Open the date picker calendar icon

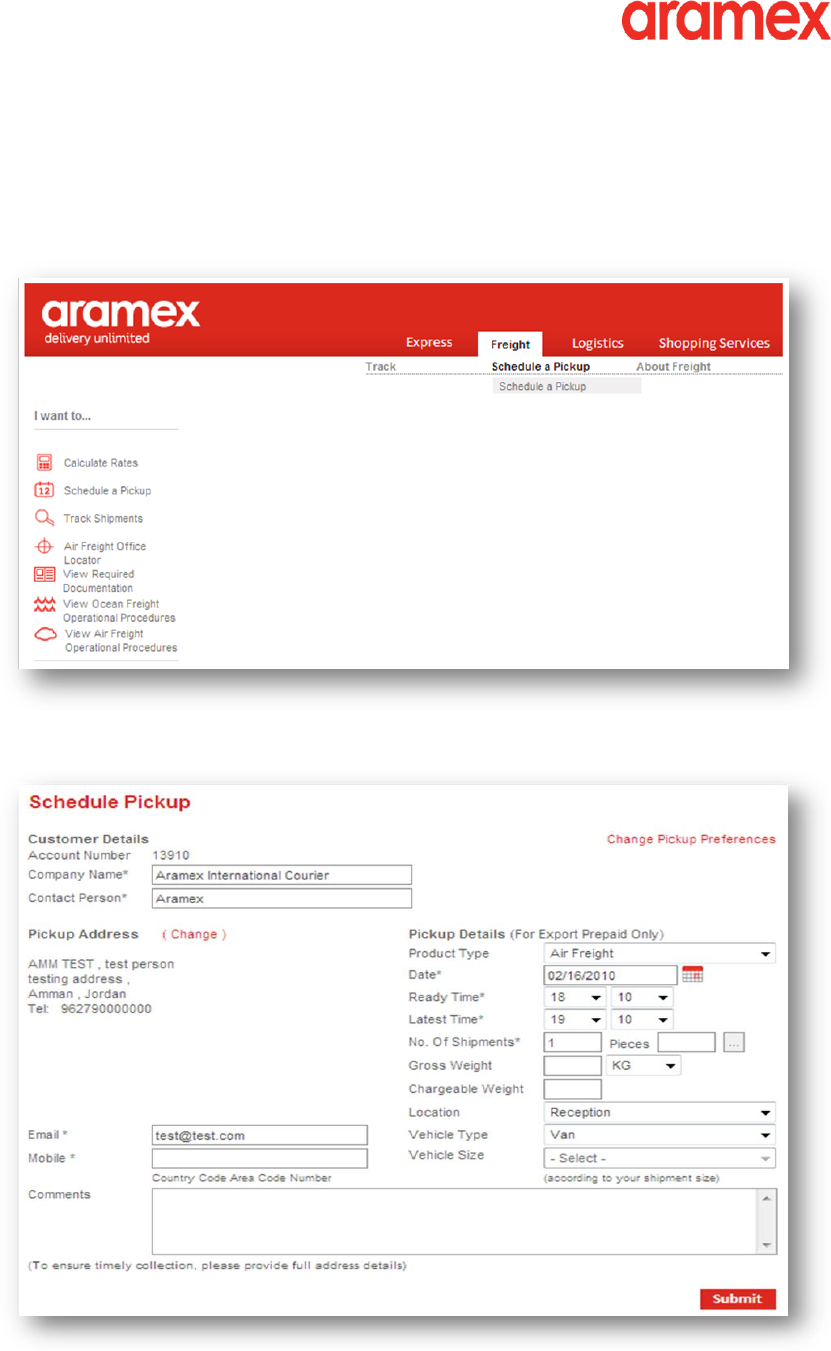coord(693,974)
